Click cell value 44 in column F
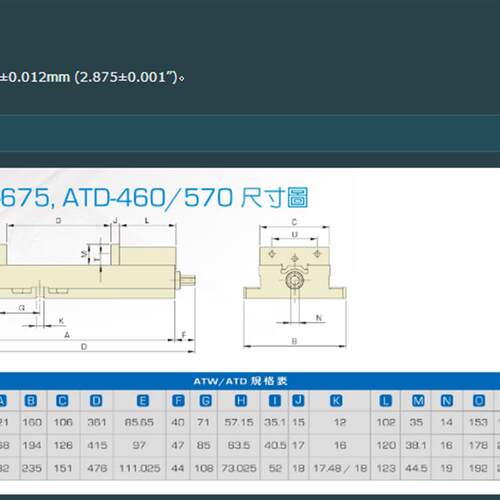This screenshot has width=500, height=500. point(178,468)
